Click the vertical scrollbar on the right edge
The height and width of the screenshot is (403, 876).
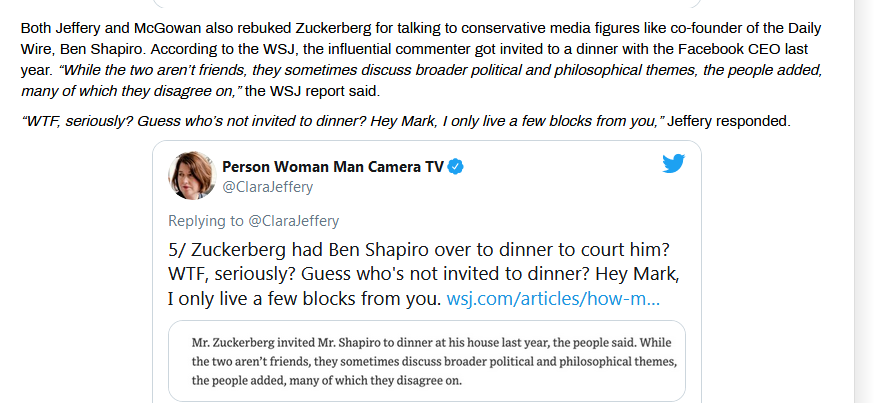coord(865,201)
